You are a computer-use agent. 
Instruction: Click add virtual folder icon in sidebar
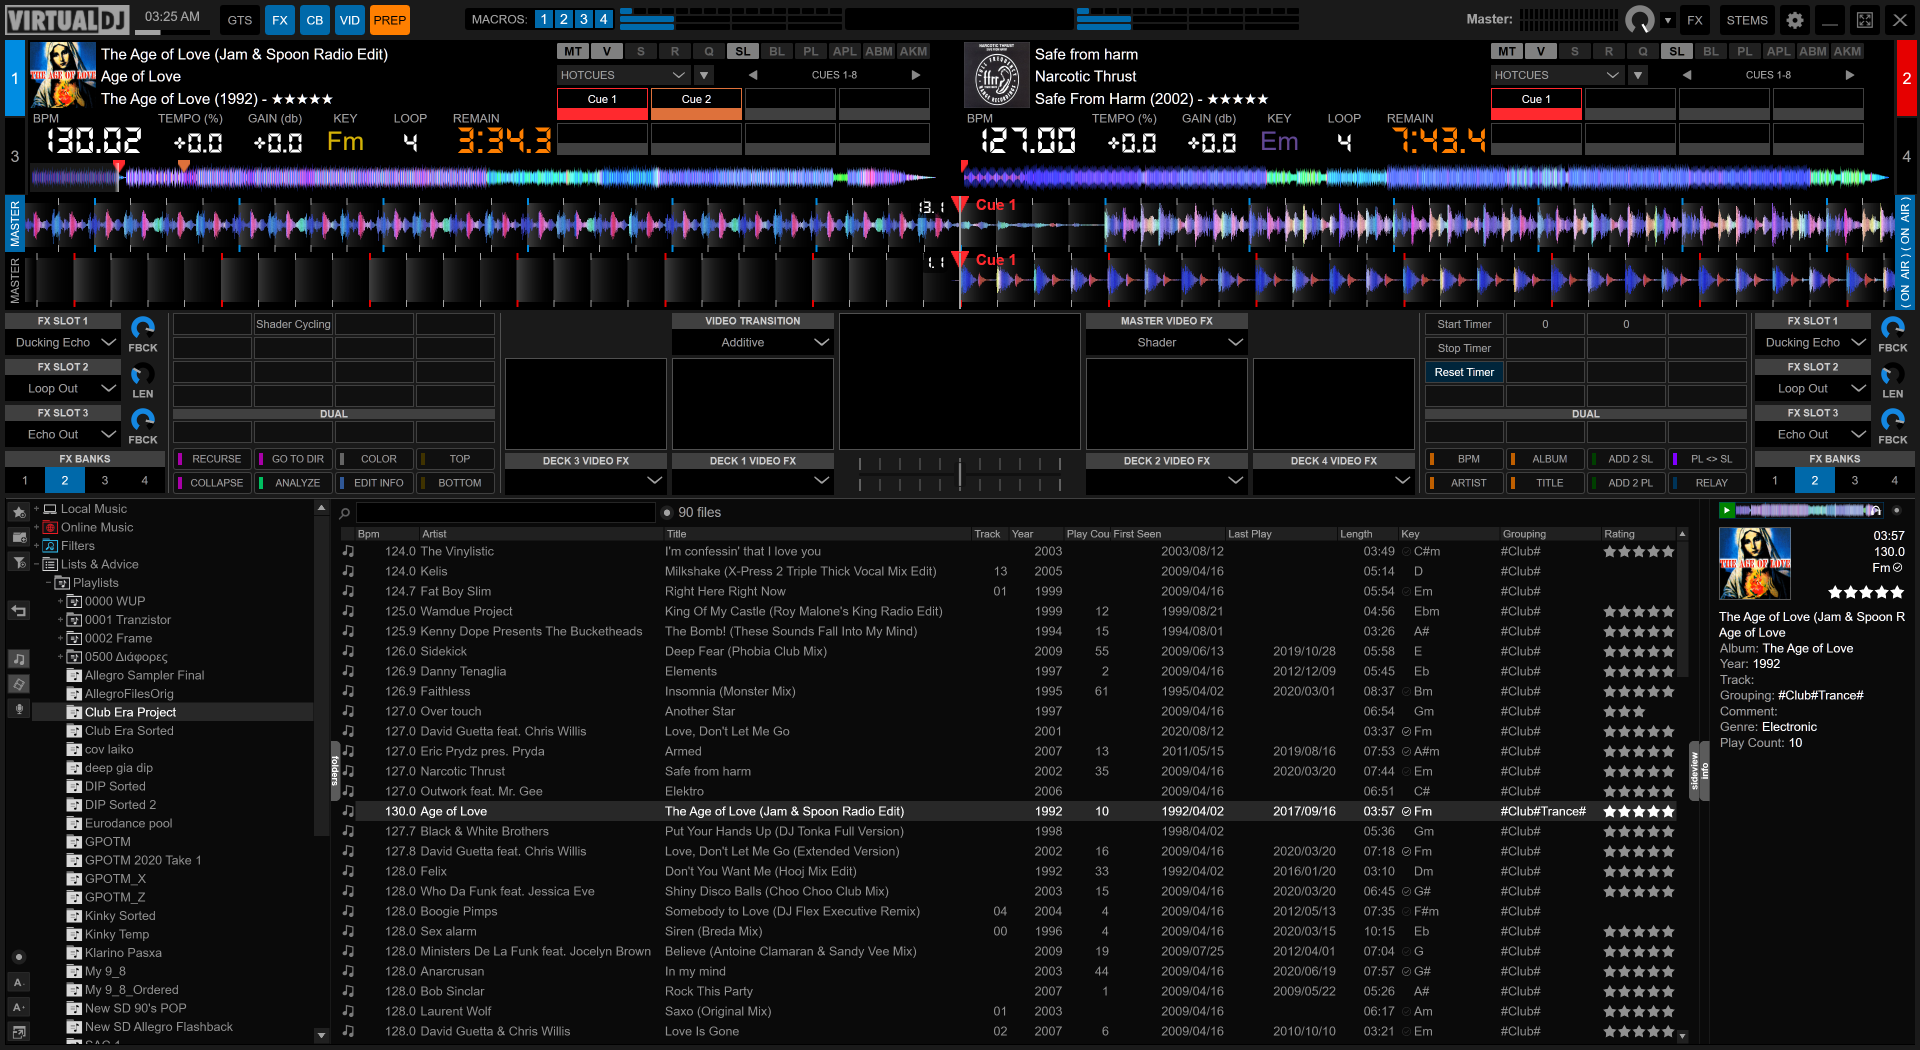click(19, 538)
